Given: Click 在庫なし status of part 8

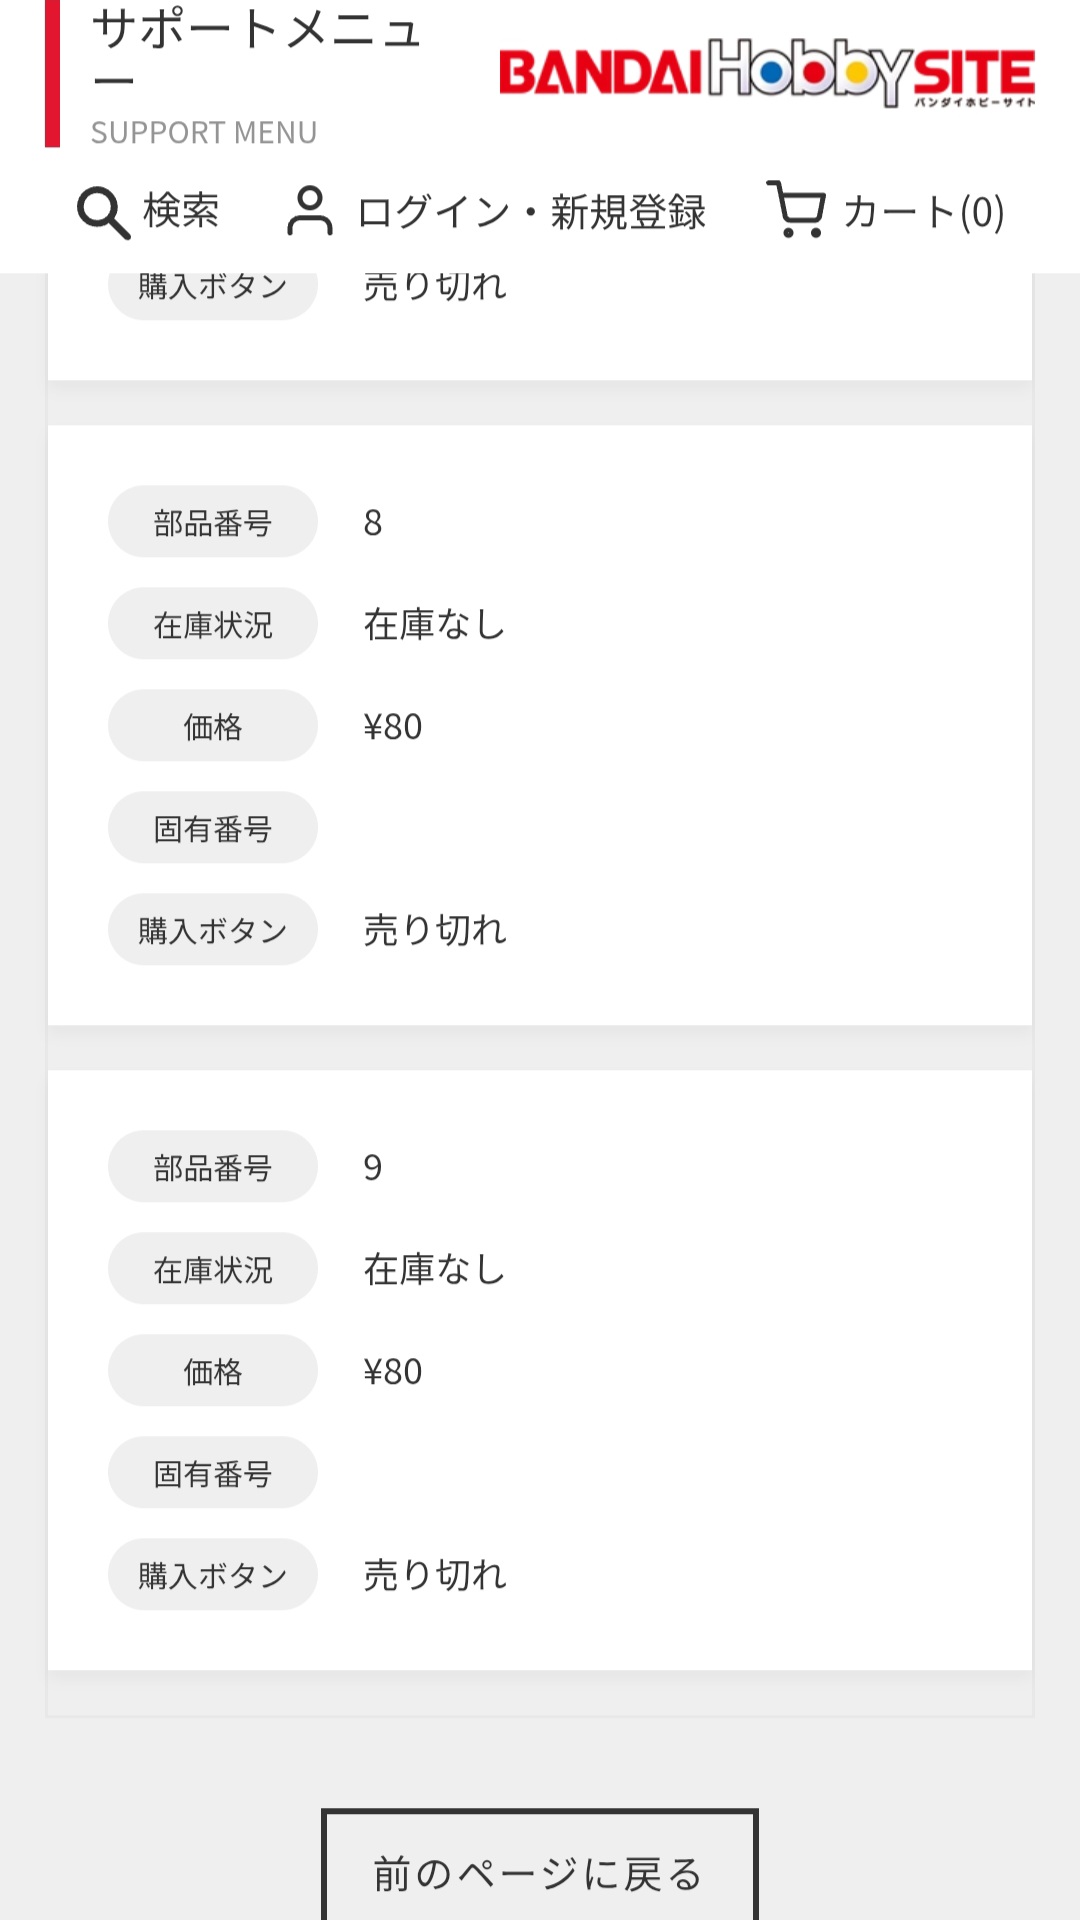Looking at the screenshot, I should pyautogui.click(x=435, y=624).
